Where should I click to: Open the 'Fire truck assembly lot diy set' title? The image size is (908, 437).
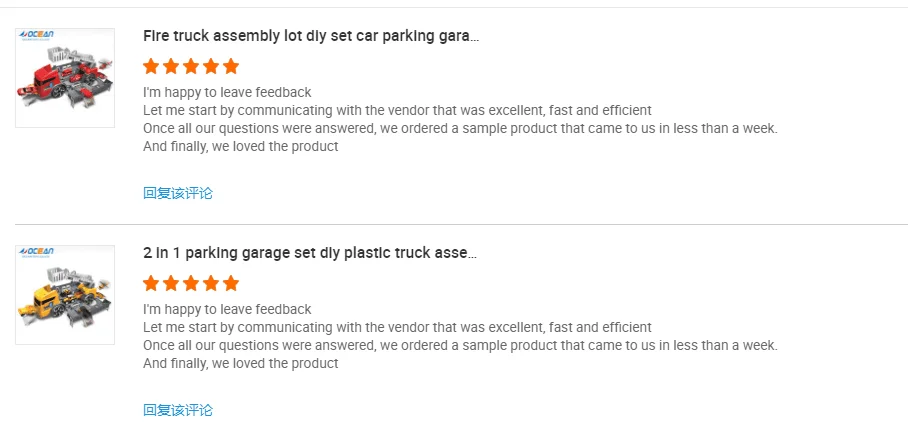point(310,36)
